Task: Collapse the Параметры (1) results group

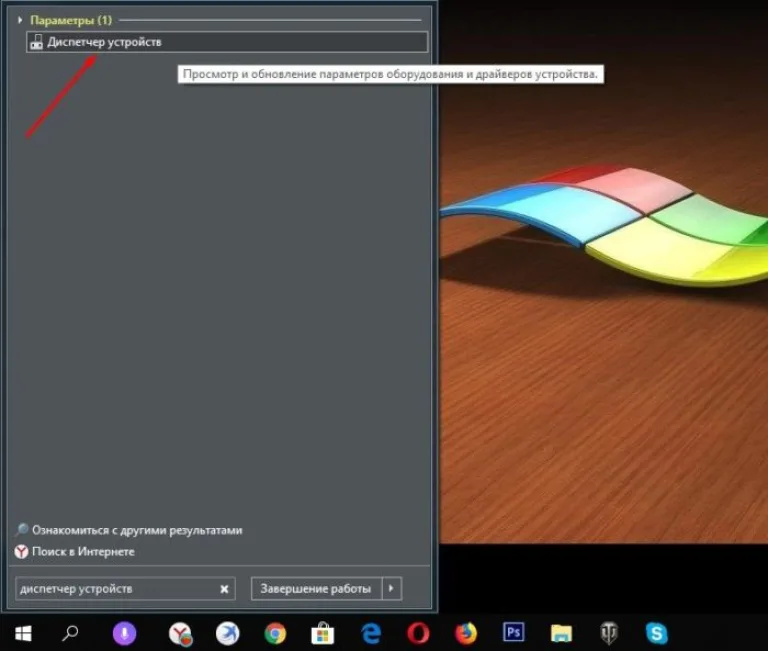Action: [x=20, y=20]
